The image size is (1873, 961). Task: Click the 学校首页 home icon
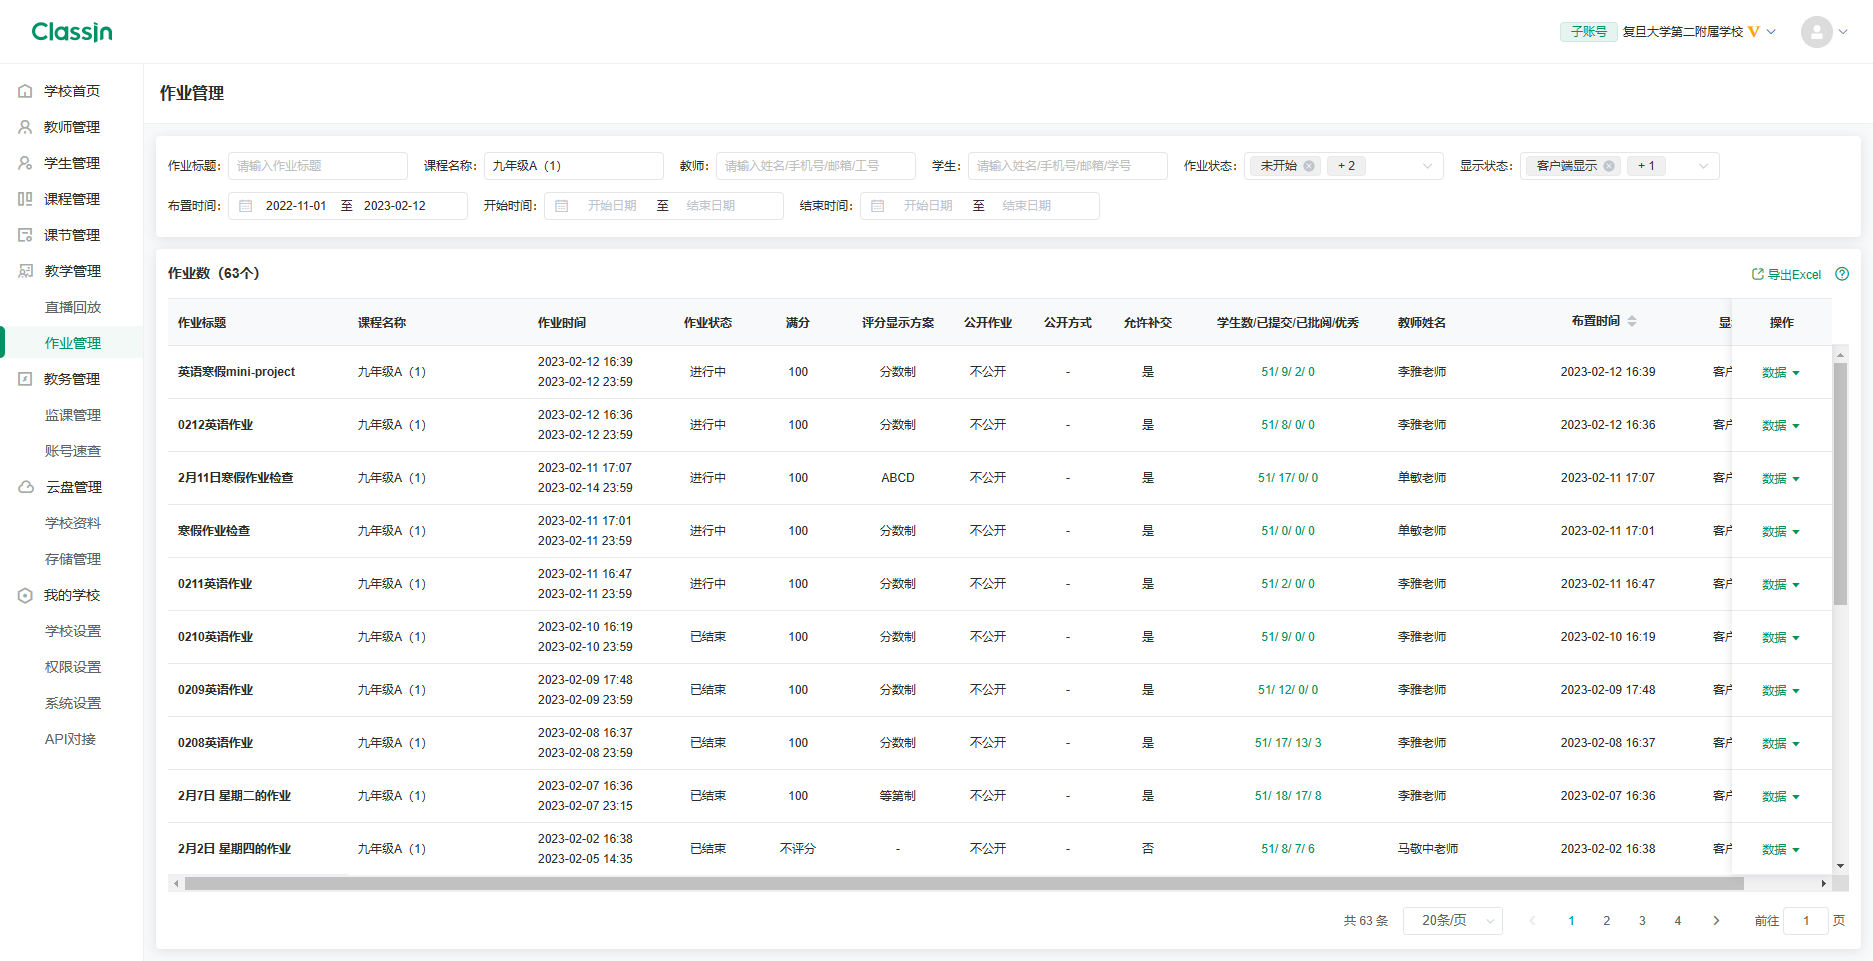coord(25,91)
